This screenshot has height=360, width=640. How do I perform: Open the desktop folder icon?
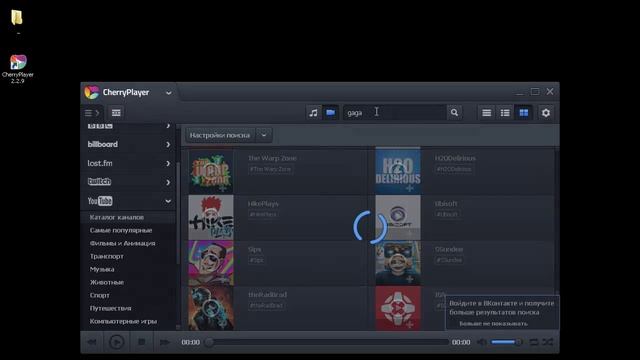pos(17,18)
